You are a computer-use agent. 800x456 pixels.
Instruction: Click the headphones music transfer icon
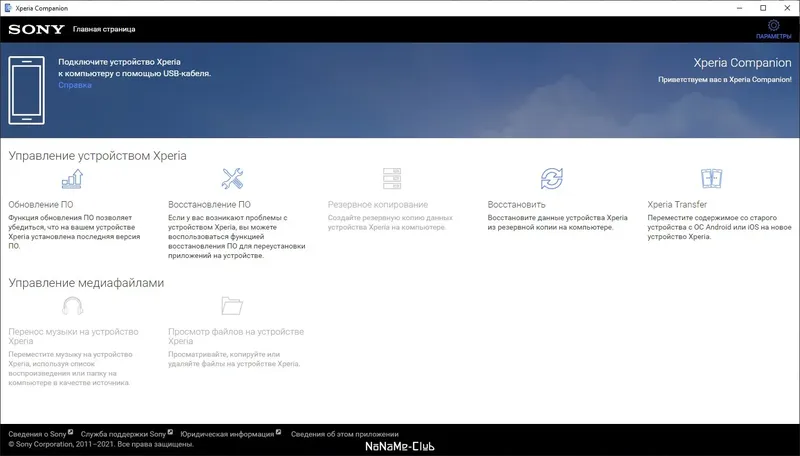pyautogui.click(x=72, y=306)
